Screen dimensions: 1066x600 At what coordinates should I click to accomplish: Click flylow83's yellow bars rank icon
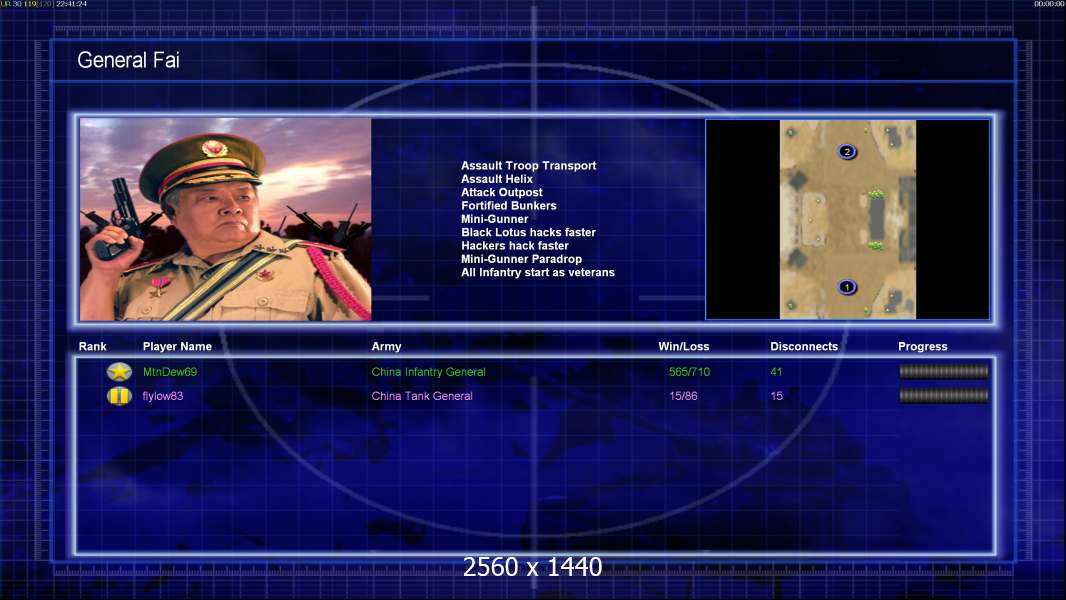[x=119, y=395]
